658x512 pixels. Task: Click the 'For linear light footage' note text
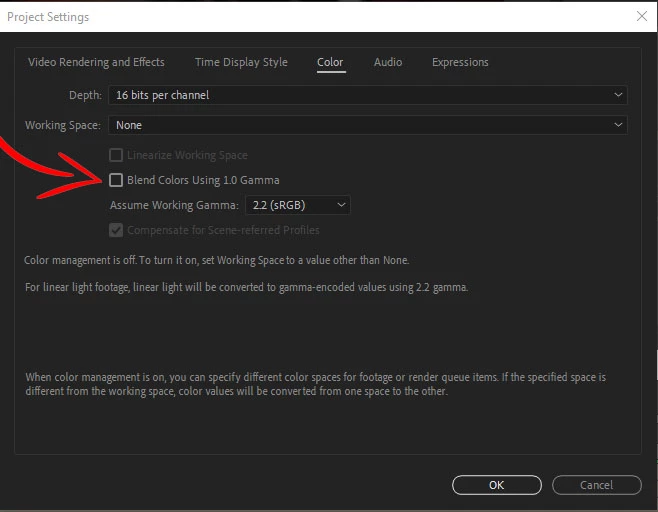(x=246, y=287)
